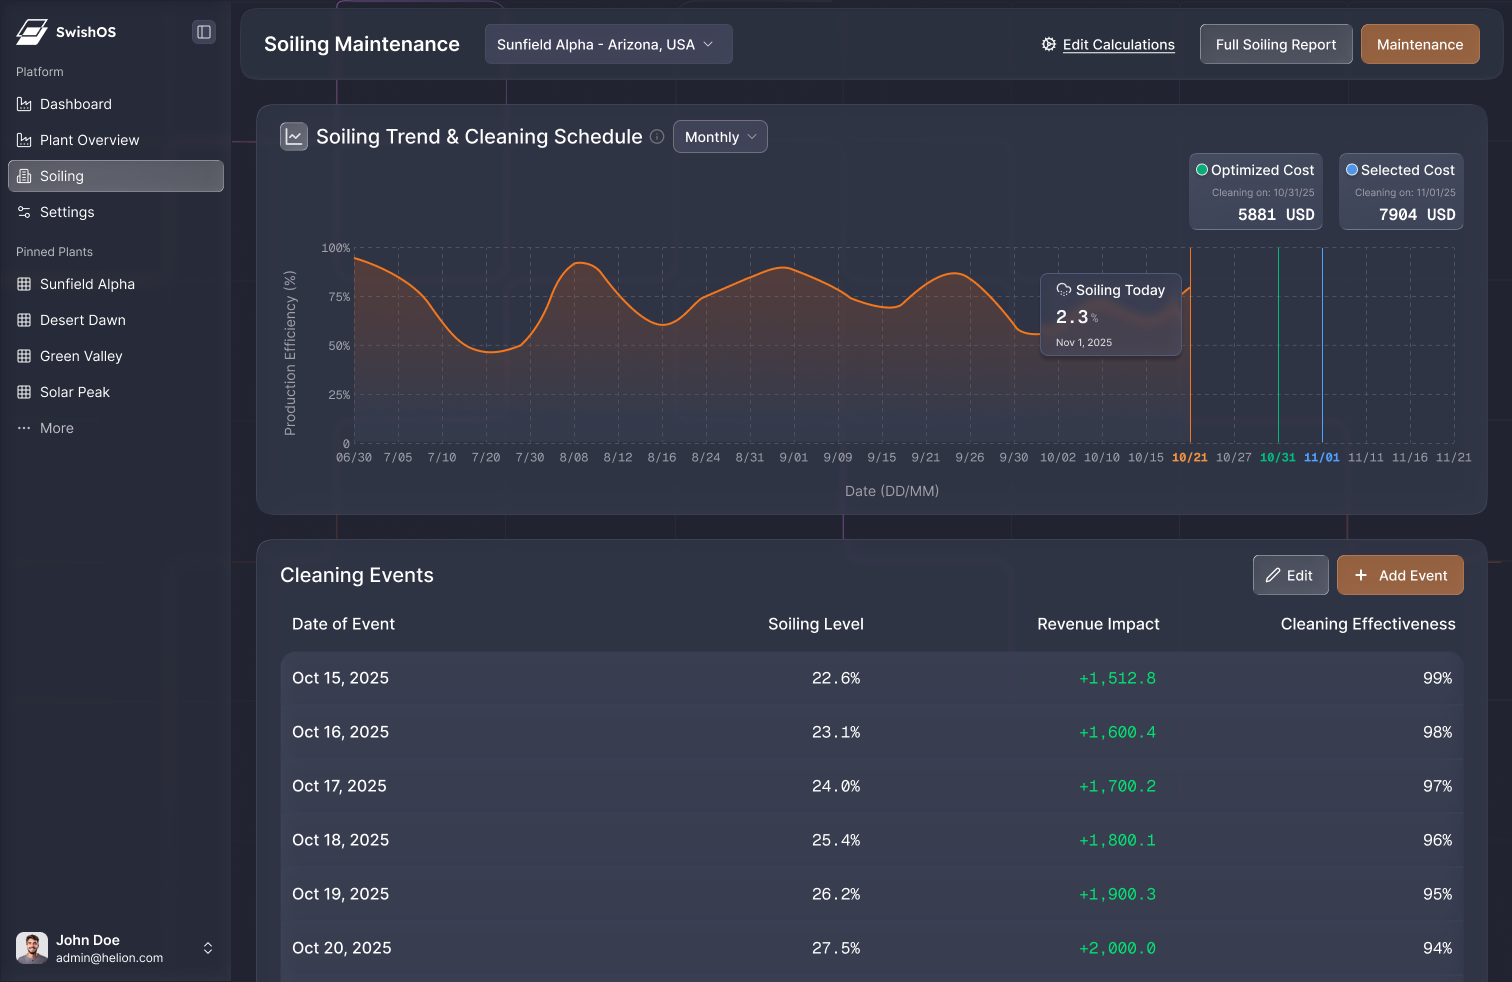Select the Selected Cost cleaning option

coord(1401,191)
